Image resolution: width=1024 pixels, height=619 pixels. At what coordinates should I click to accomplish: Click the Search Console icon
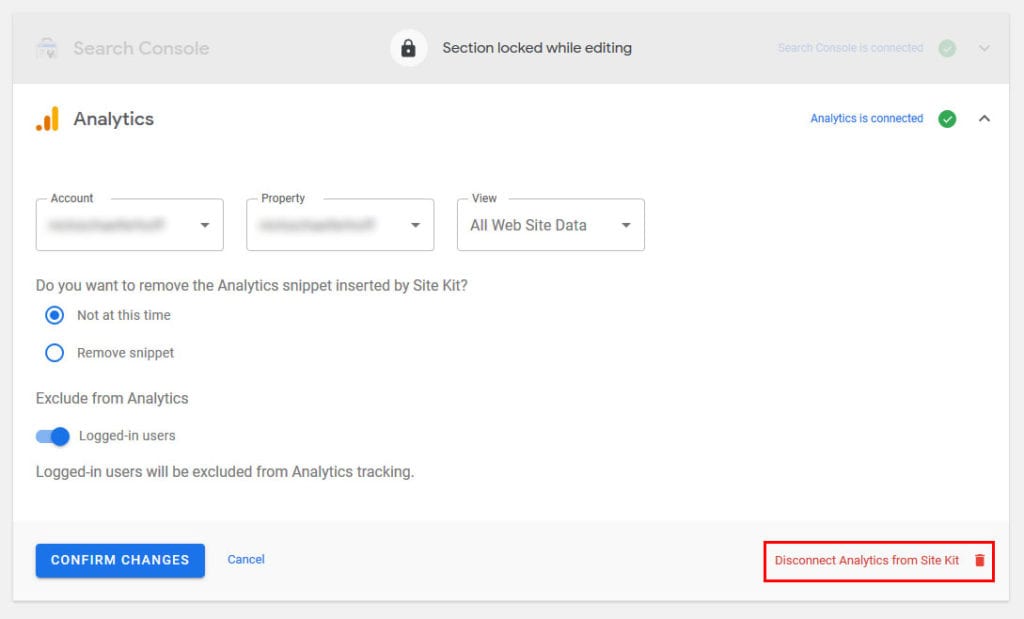[48, 47]
